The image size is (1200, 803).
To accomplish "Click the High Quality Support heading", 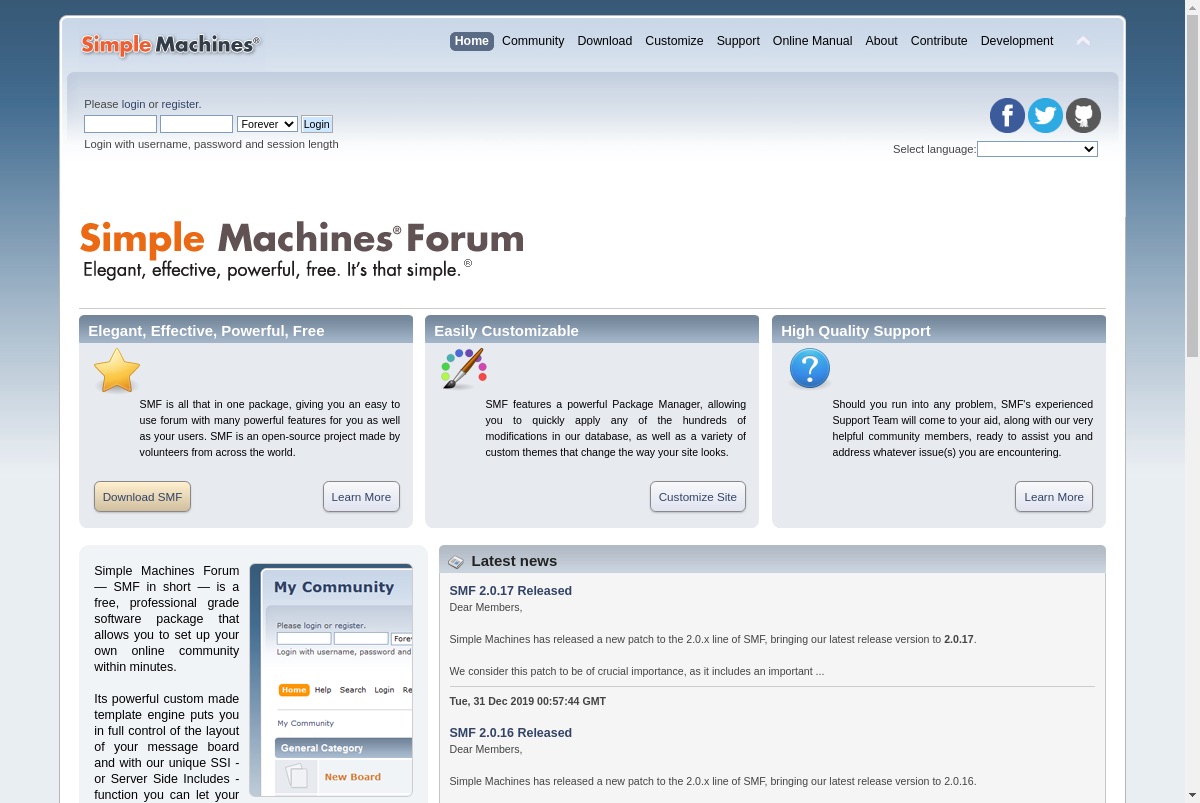I will pos(856,331).
